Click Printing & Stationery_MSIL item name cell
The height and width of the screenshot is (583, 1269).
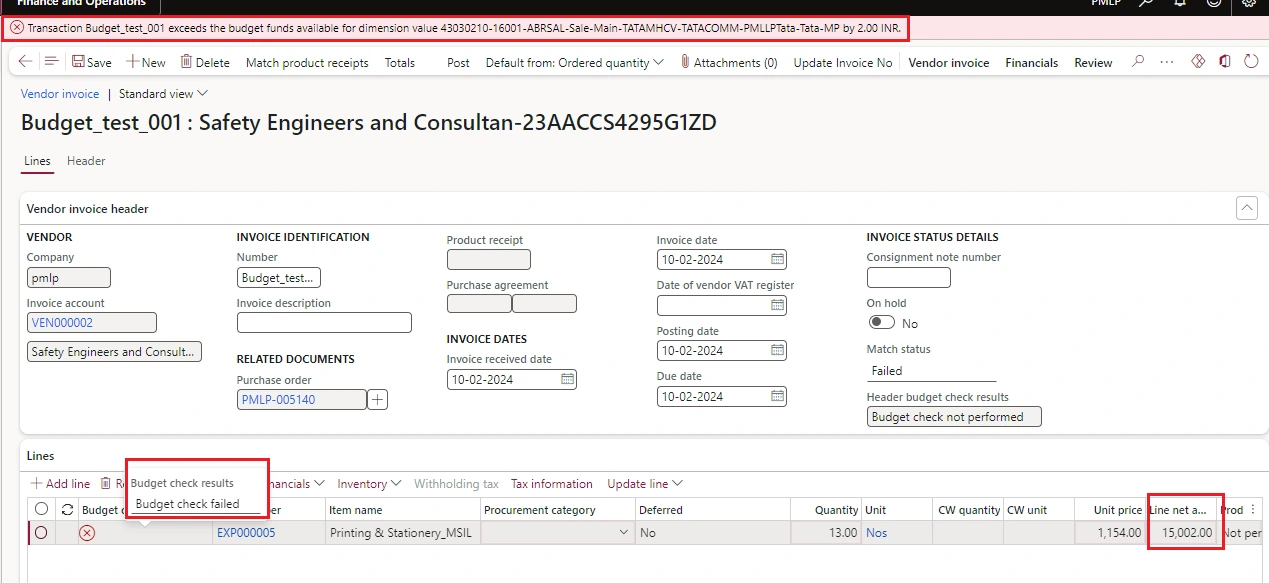[403, 533]
